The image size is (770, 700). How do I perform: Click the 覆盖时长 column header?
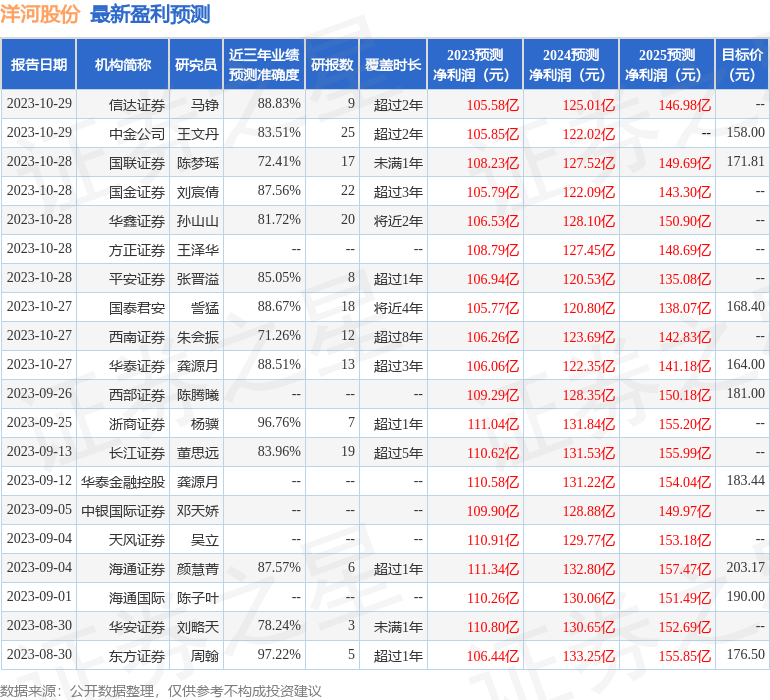[x=393, y=64]
